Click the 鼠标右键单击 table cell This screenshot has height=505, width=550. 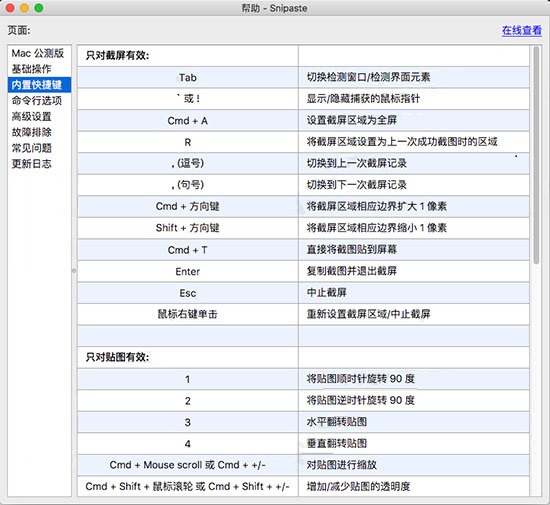pyautogui.click(x=188, y=314)
